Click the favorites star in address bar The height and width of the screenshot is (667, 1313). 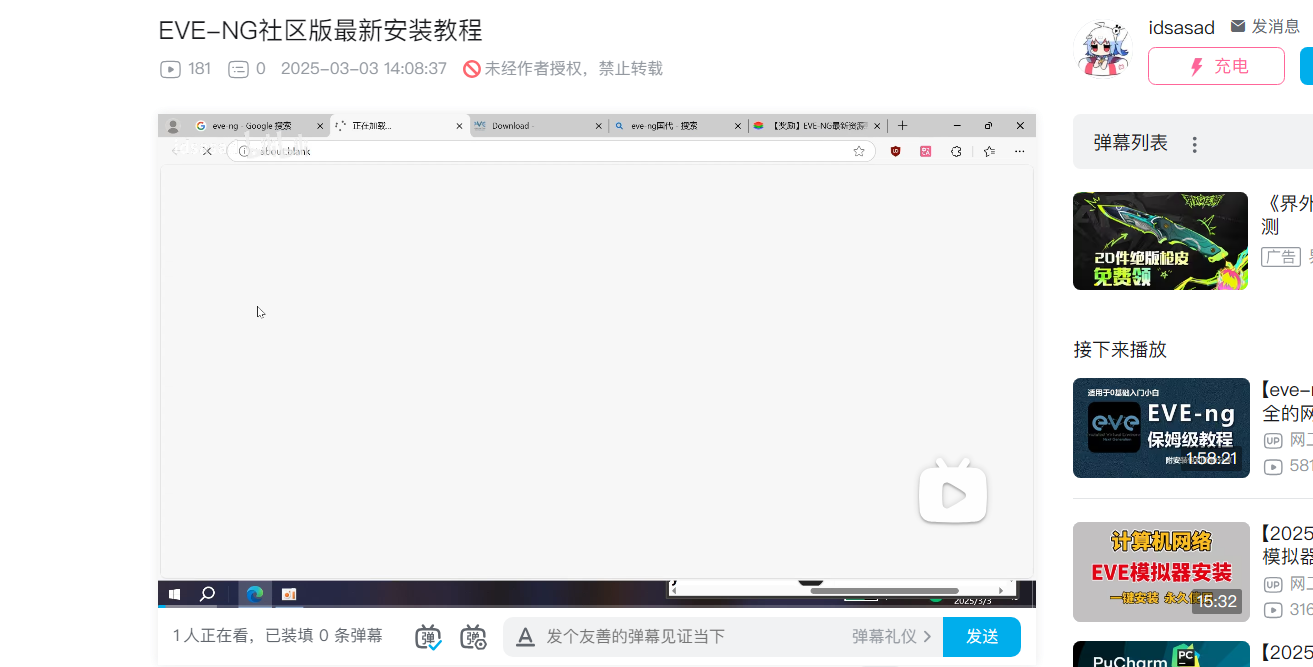[859, 151]
